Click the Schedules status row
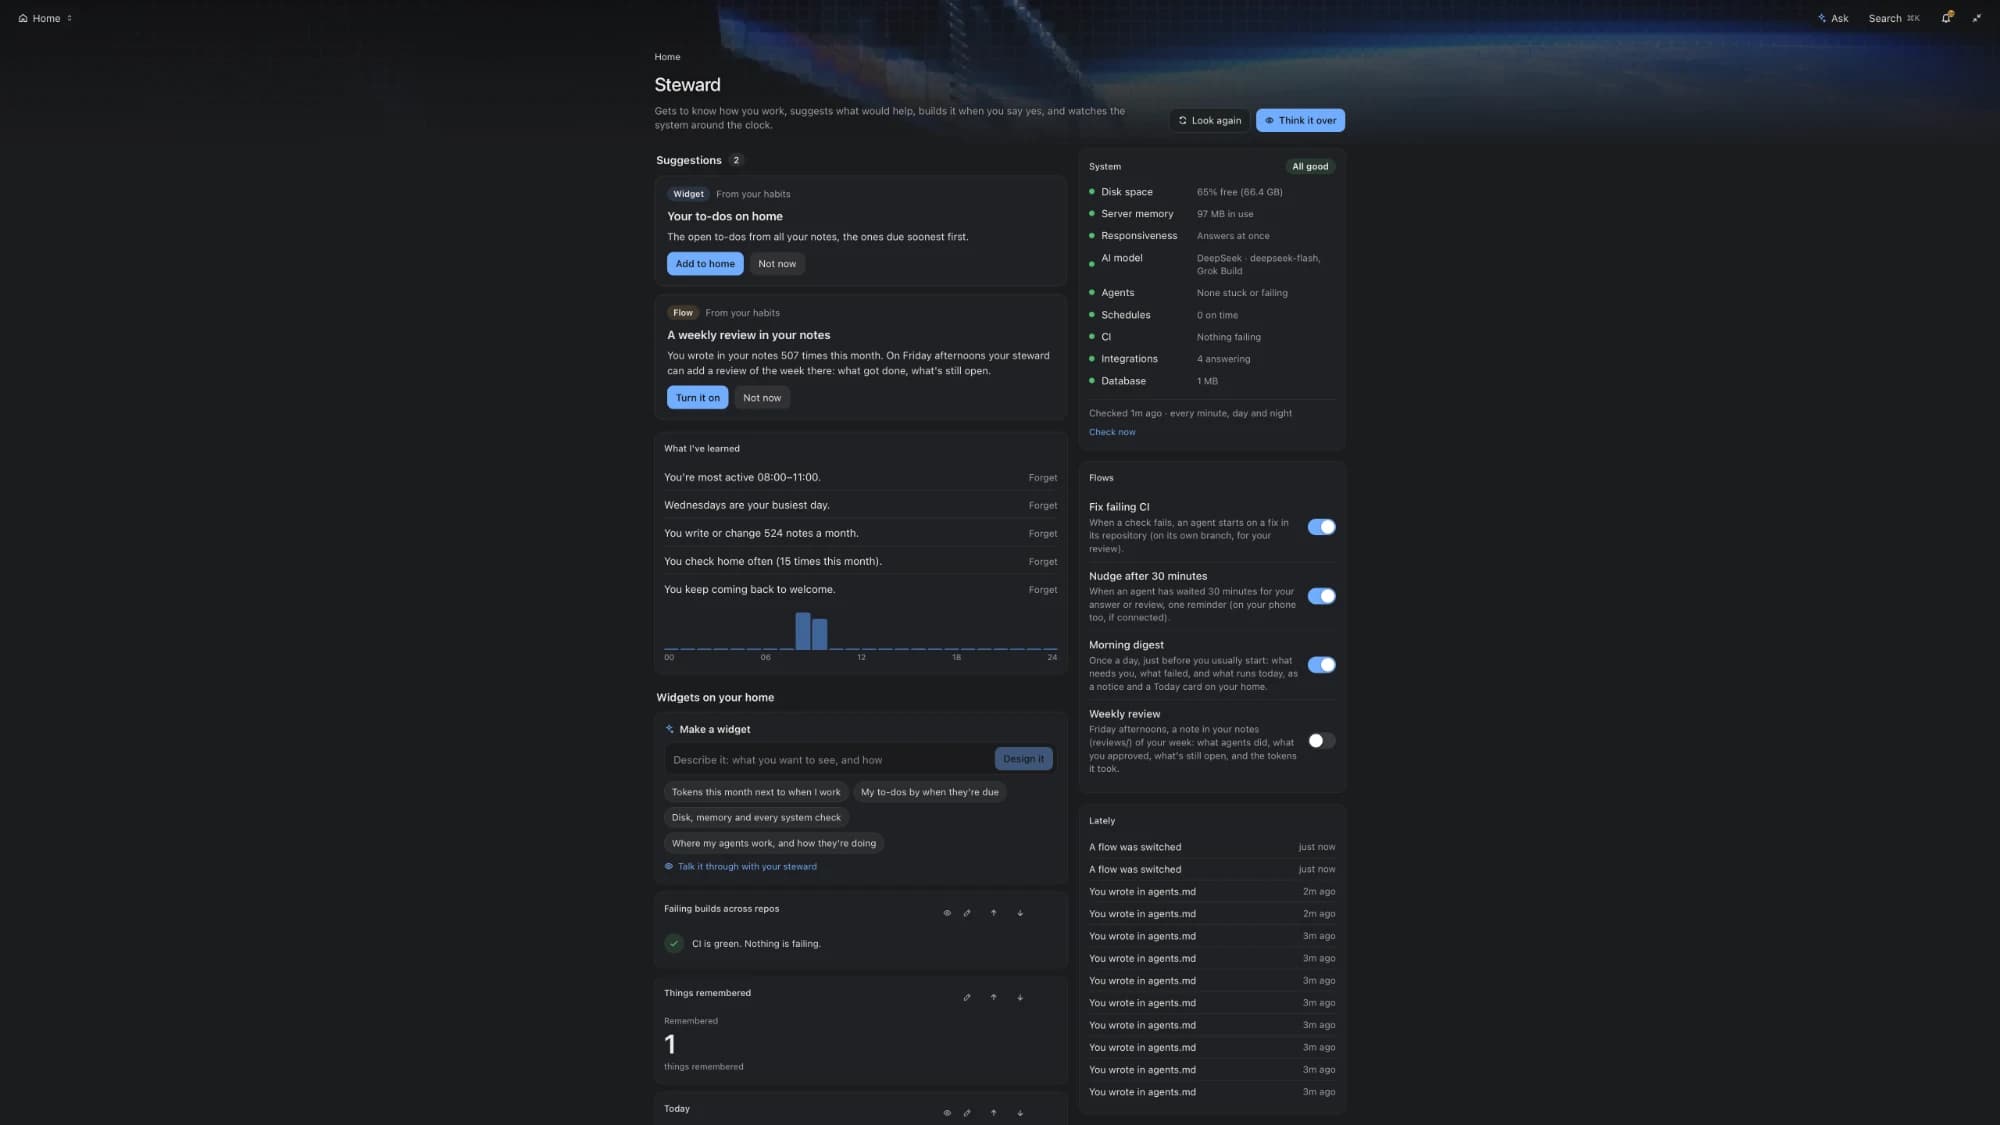 [x=1211, y=315]
